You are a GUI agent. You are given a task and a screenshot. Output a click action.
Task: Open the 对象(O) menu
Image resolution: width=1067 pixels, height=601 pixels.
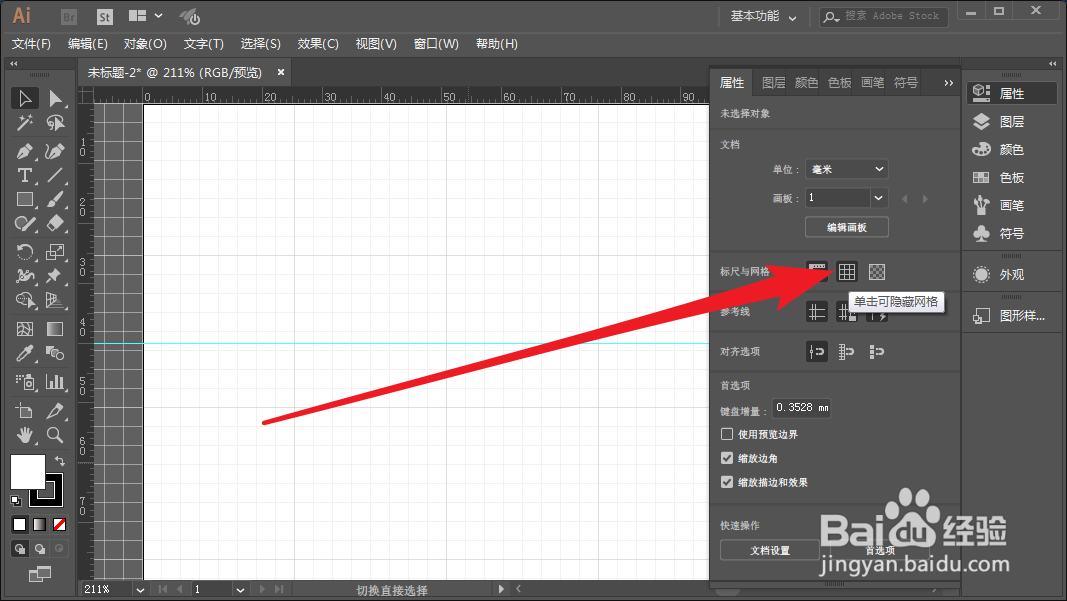145,44
